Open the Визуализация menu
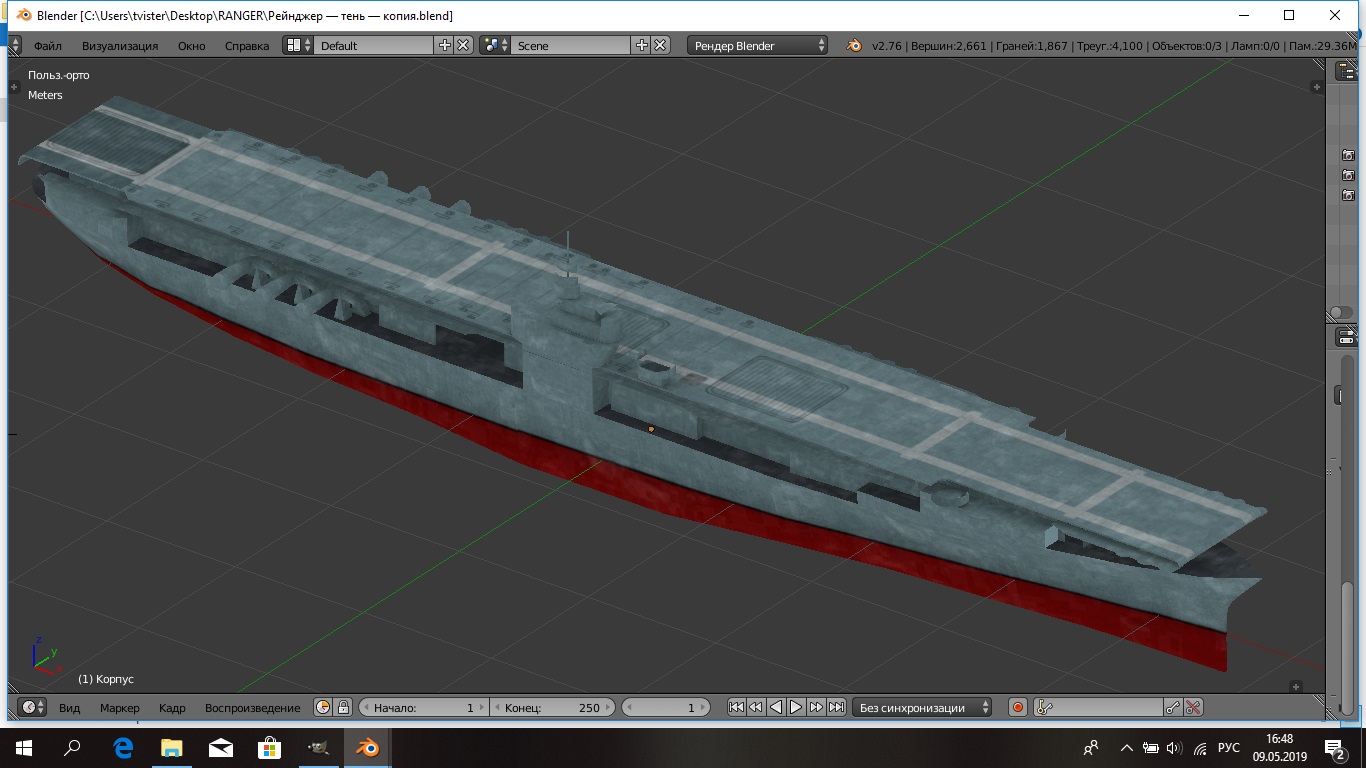The image size is (1366, 768). pyautogui.click(x=120, y=45)
